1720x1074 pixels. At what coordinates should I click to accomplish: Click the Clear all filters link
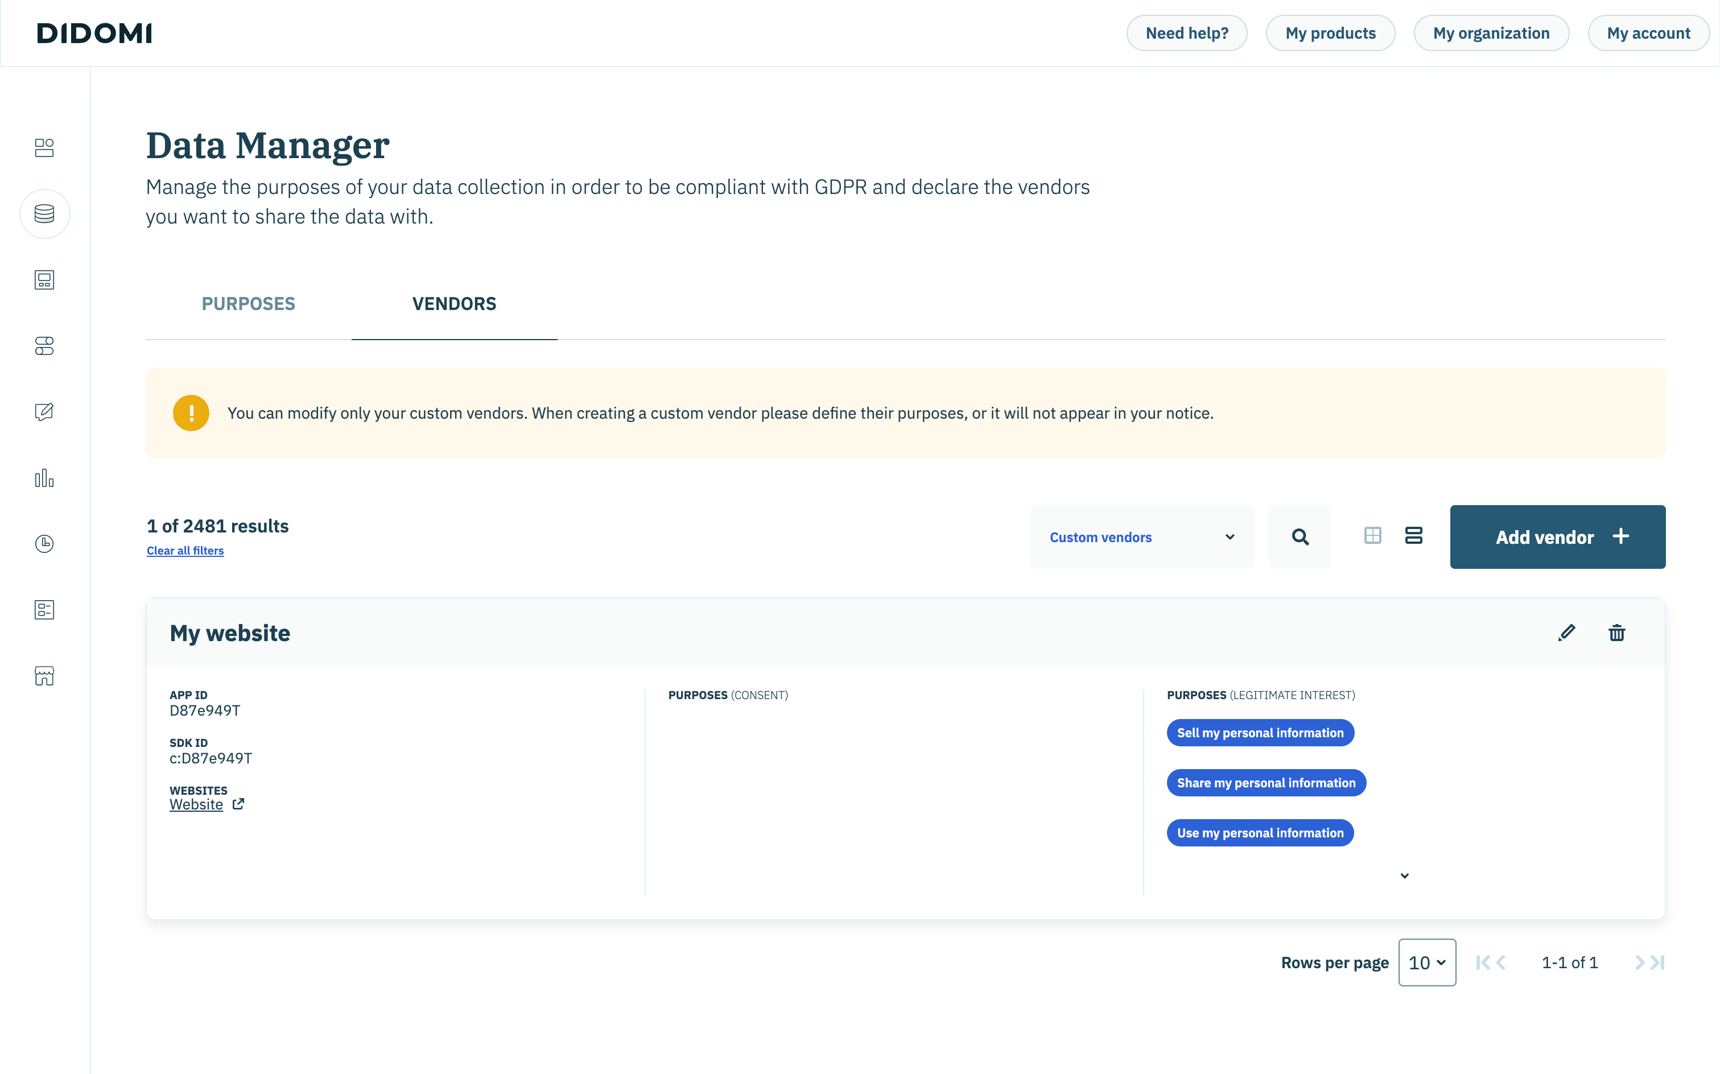click(x=185, y=550)
